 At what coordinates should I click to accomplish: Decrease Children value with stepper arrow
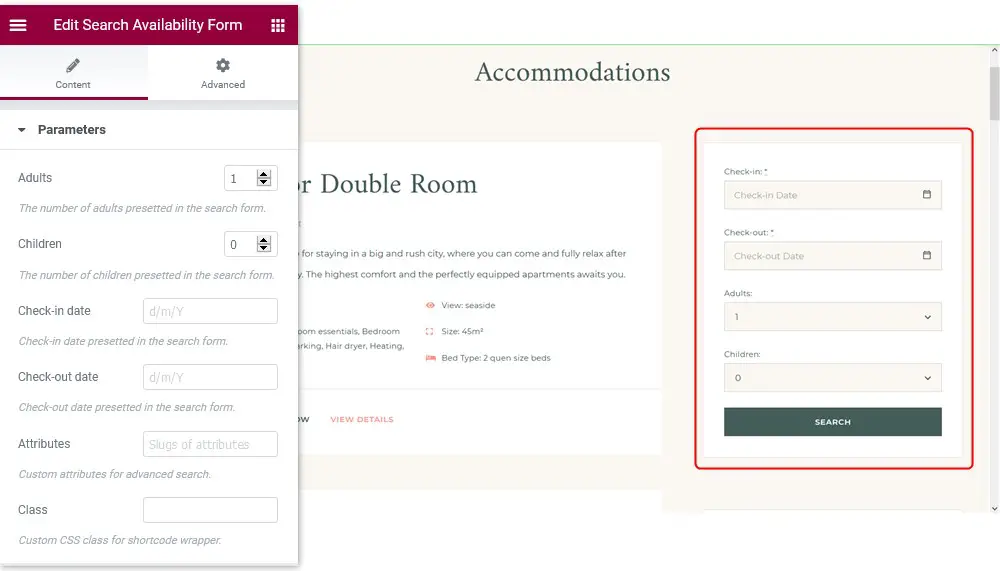264,249
